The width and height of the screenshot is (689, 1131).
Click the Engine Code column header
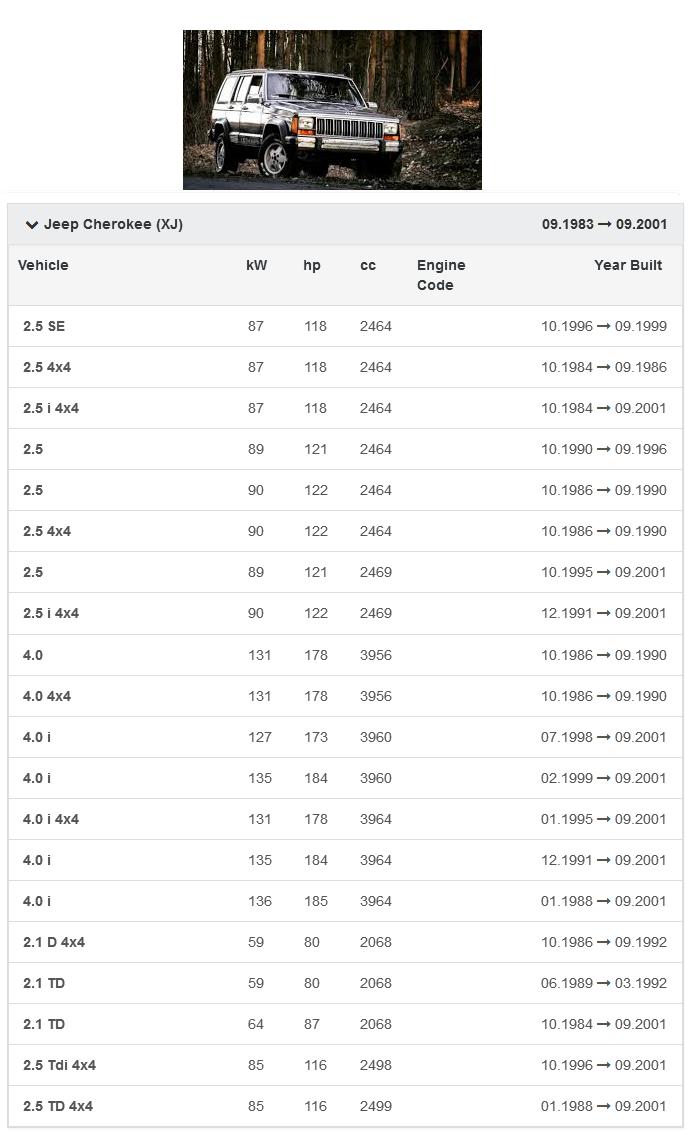(441, 275)
